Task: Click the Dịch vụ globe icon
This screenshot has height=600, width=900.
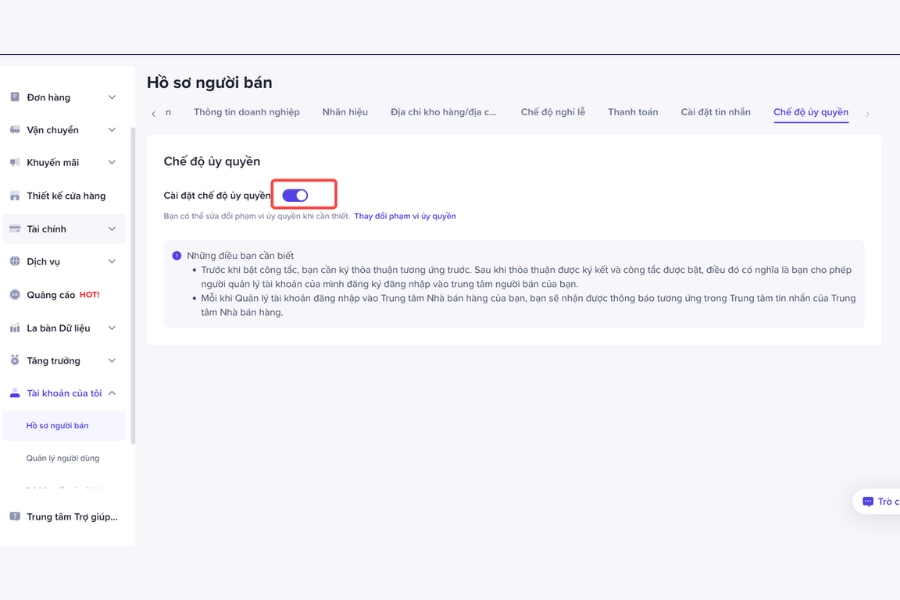Action: (15, 261)
